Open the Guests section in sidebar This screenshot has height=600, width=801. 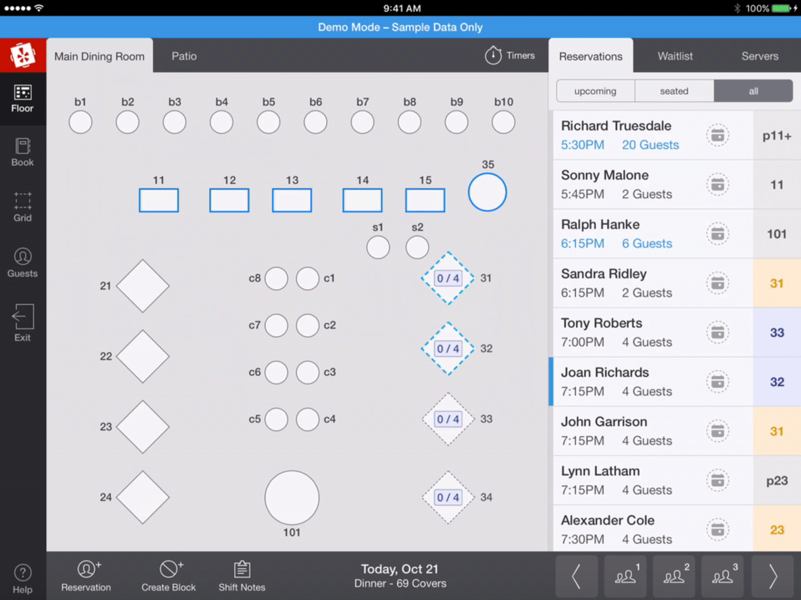[x=22, y=262]
